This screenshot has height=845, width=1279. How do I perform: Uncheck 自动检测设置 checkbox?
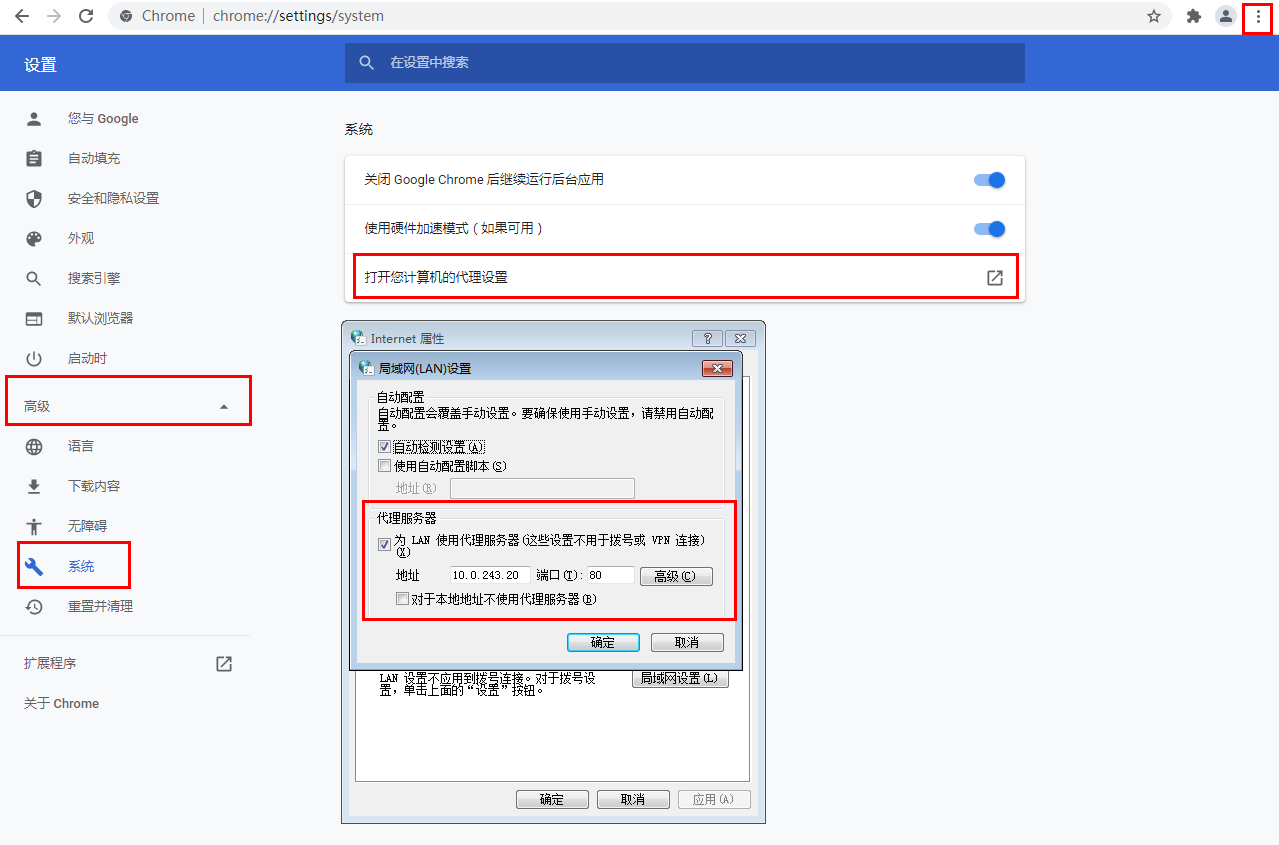(384, 447)
